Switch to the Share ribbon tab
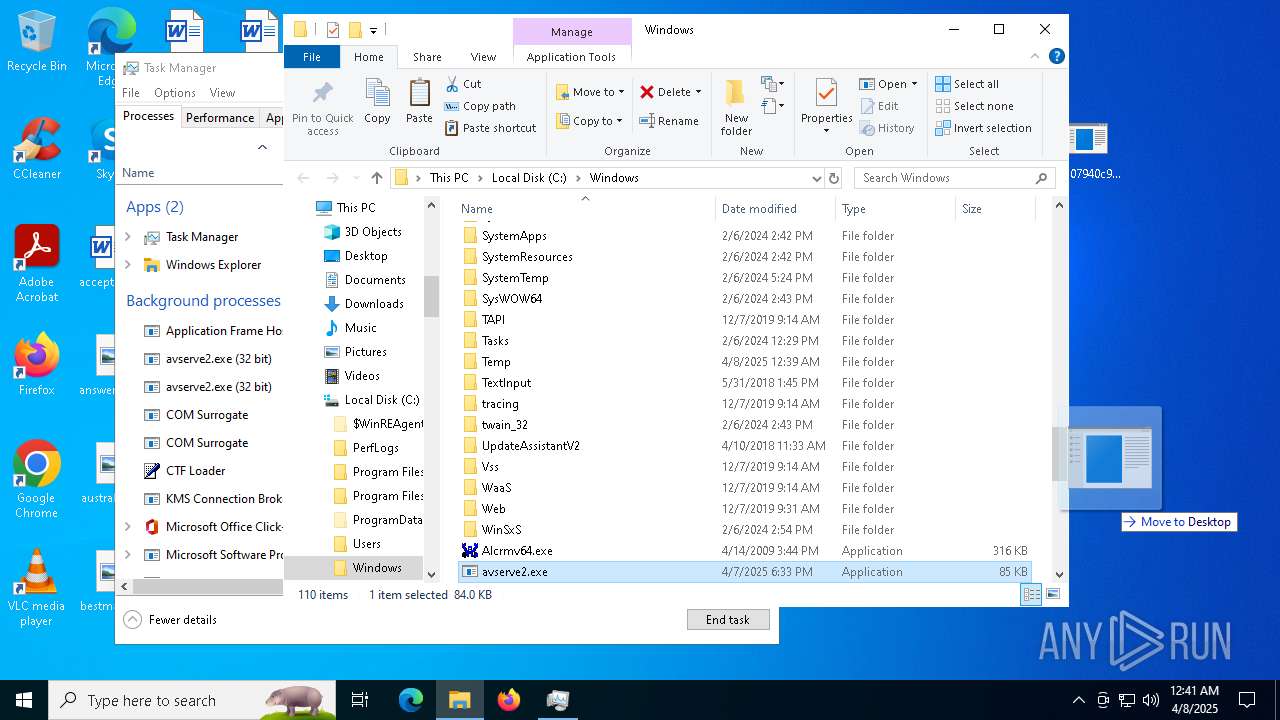Screen dimensions: 1280x720 click(x=427, y=57)
